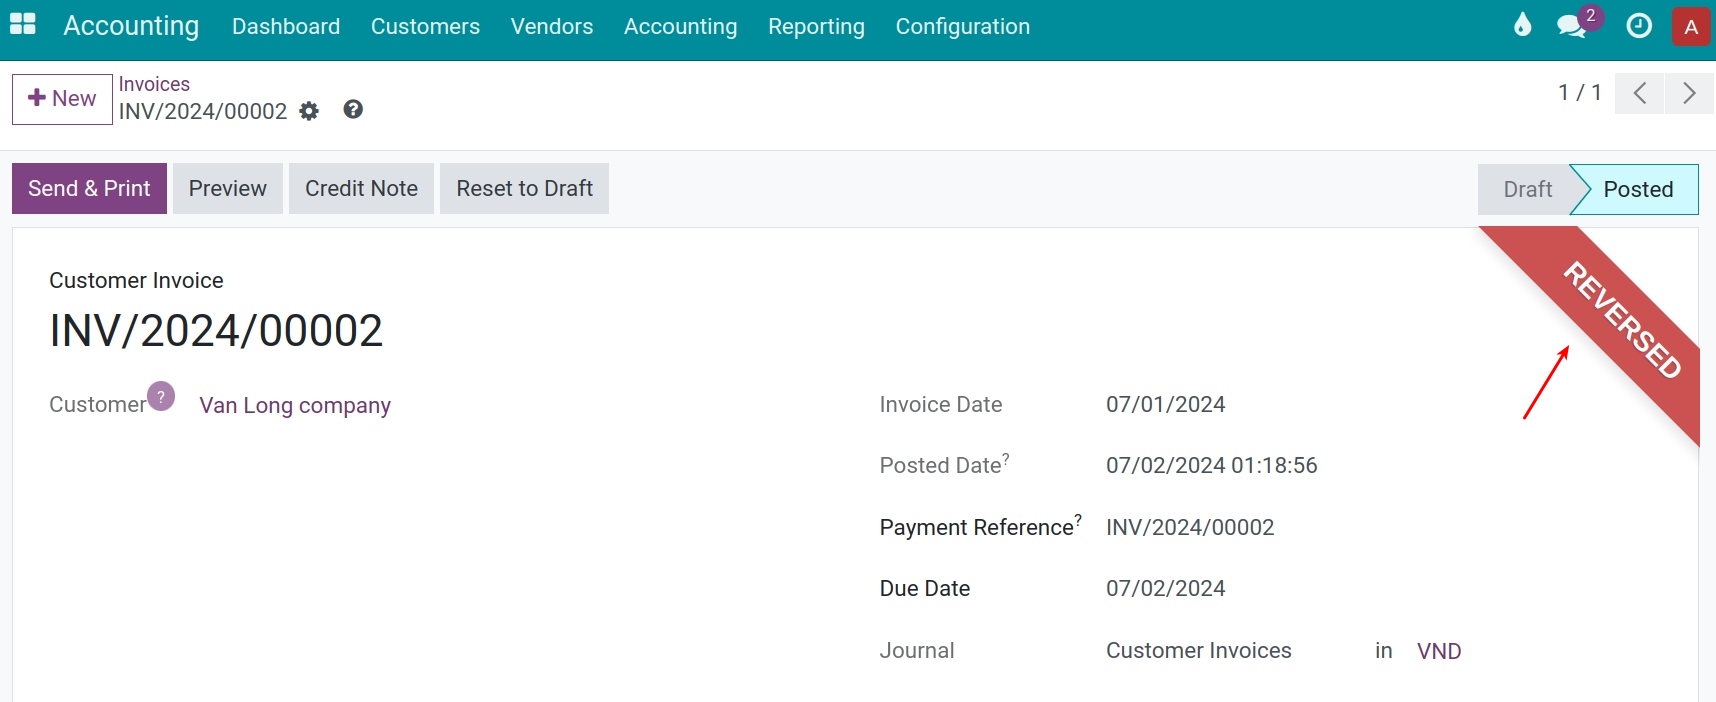The image size is (1716, 702).
Task: Open the gear actions menu next to INV/2024/00002
Action: point(309,111)
